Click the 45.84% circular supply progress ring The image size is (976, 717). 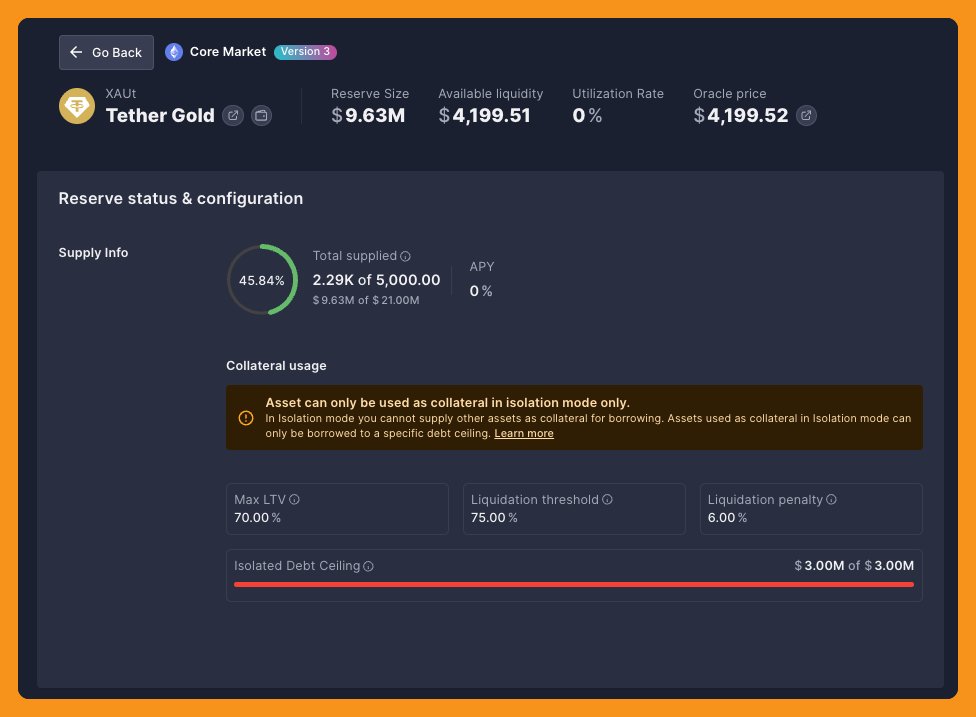pyautogui.click(x=262, y=280)
